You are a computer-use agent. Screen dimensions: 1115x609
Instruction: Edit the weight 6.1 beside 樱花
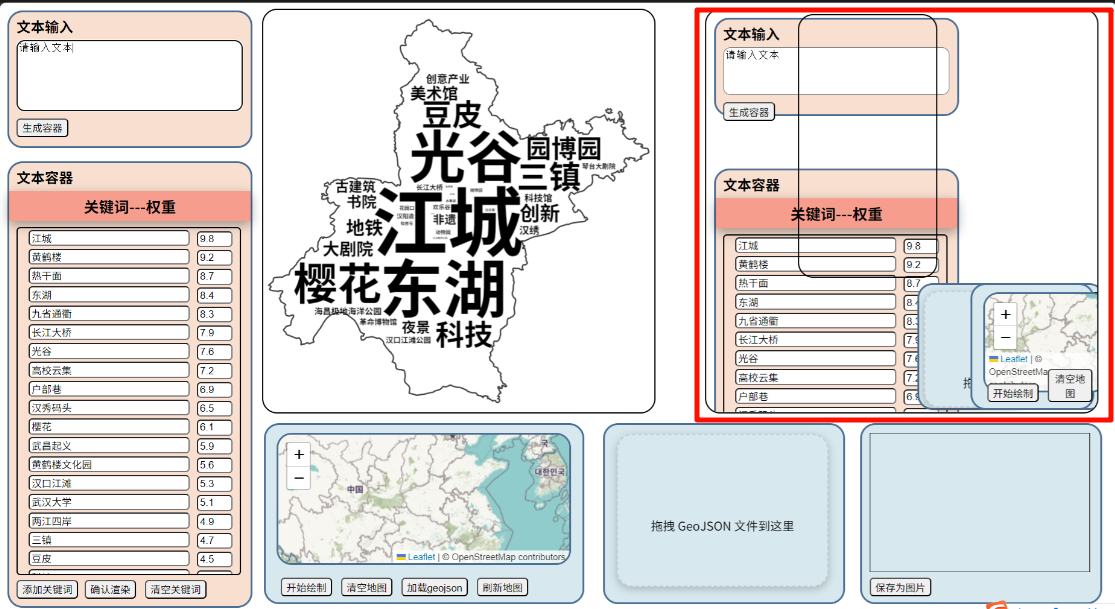[x=215, y=427]
